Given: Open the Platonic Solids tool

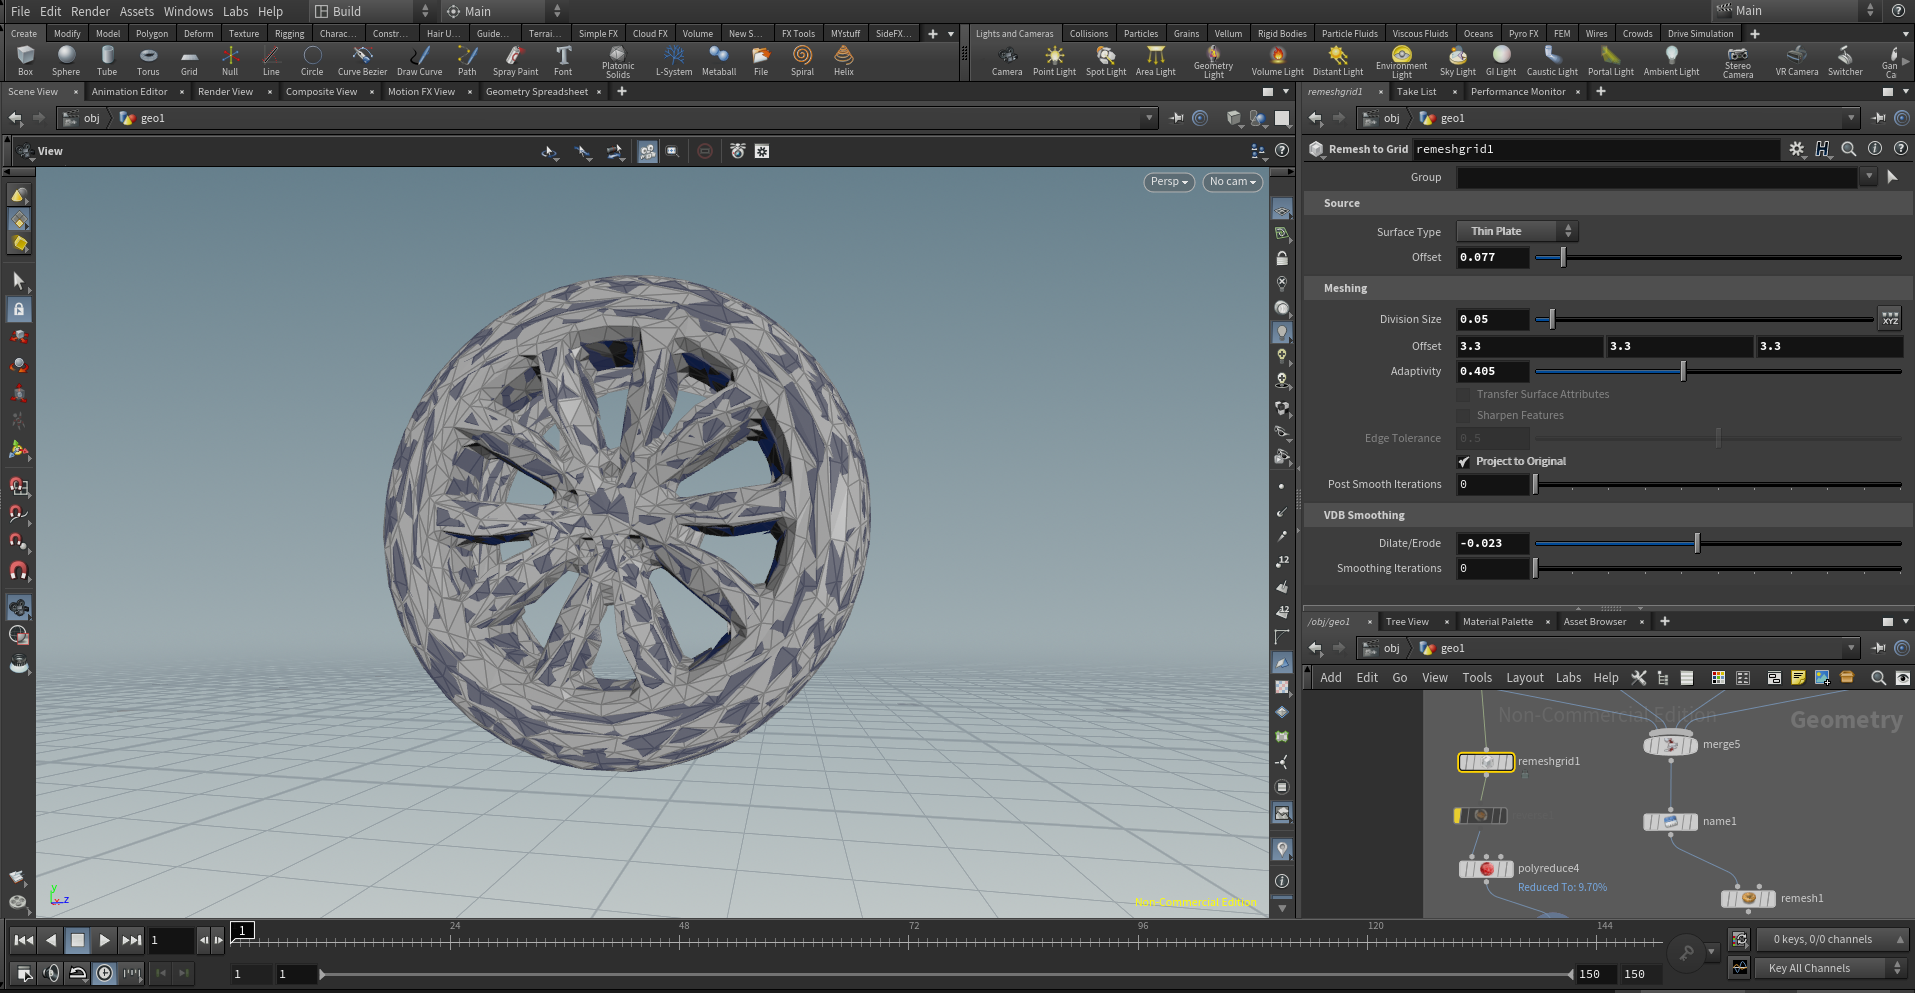Looking at the screenshot, I should pyautogui.click(x=618, y=62).
